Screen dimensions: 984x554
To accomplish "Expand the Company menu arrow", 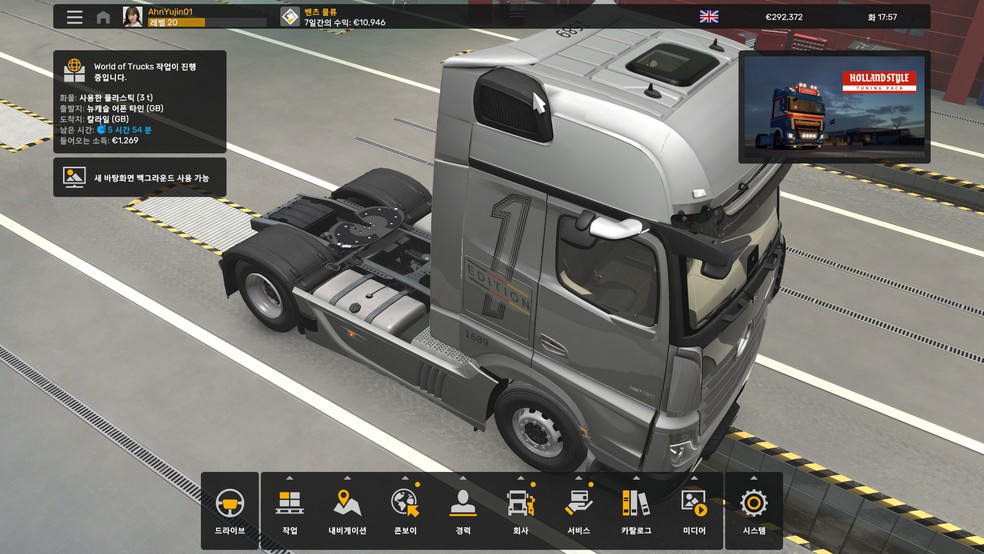I will (521, 478).
